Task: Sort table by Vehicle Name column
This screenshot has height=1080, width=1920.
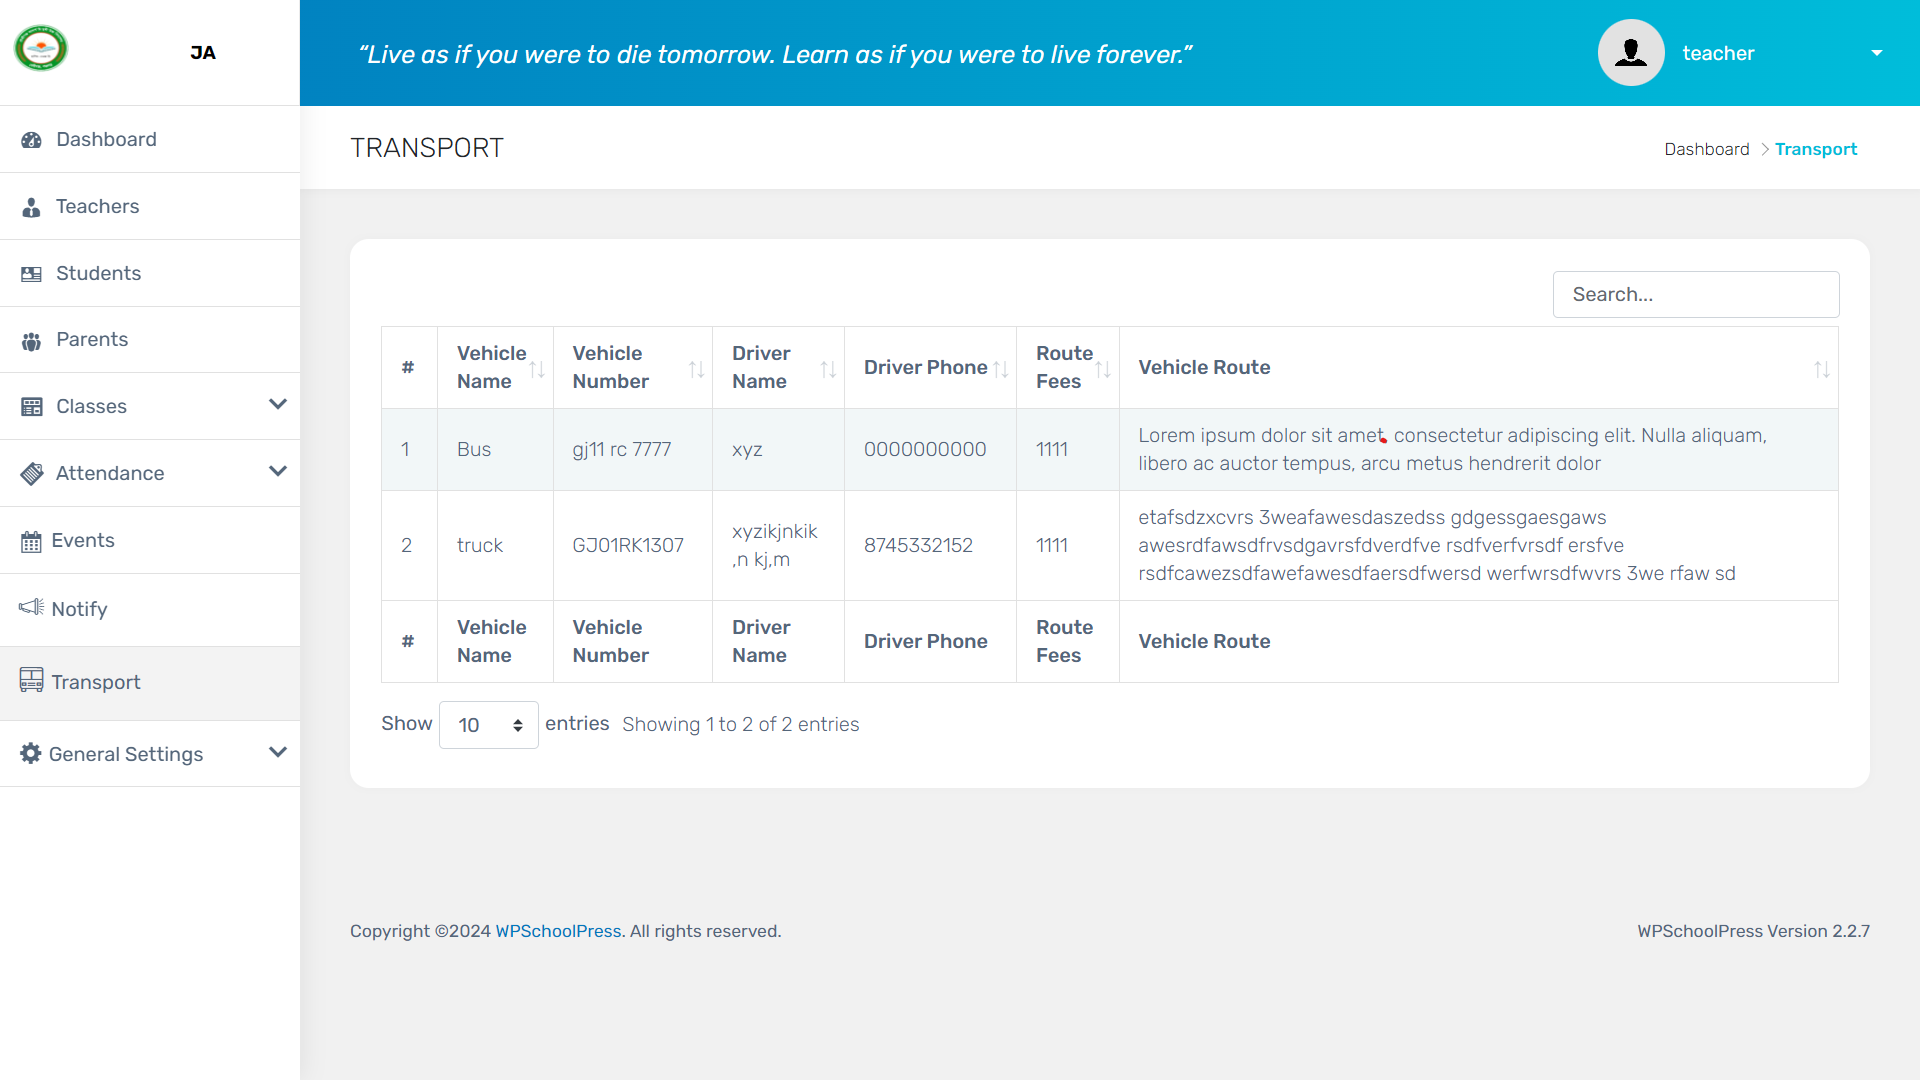Action: 494,368
